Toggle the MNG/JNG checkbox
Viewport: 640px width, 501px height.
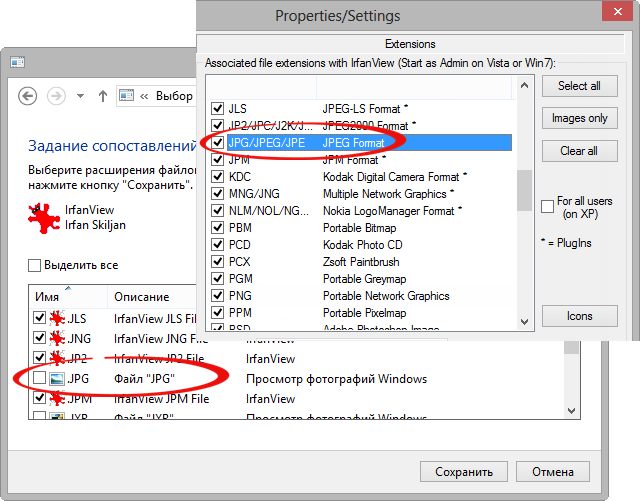click(x=218, y=194)
